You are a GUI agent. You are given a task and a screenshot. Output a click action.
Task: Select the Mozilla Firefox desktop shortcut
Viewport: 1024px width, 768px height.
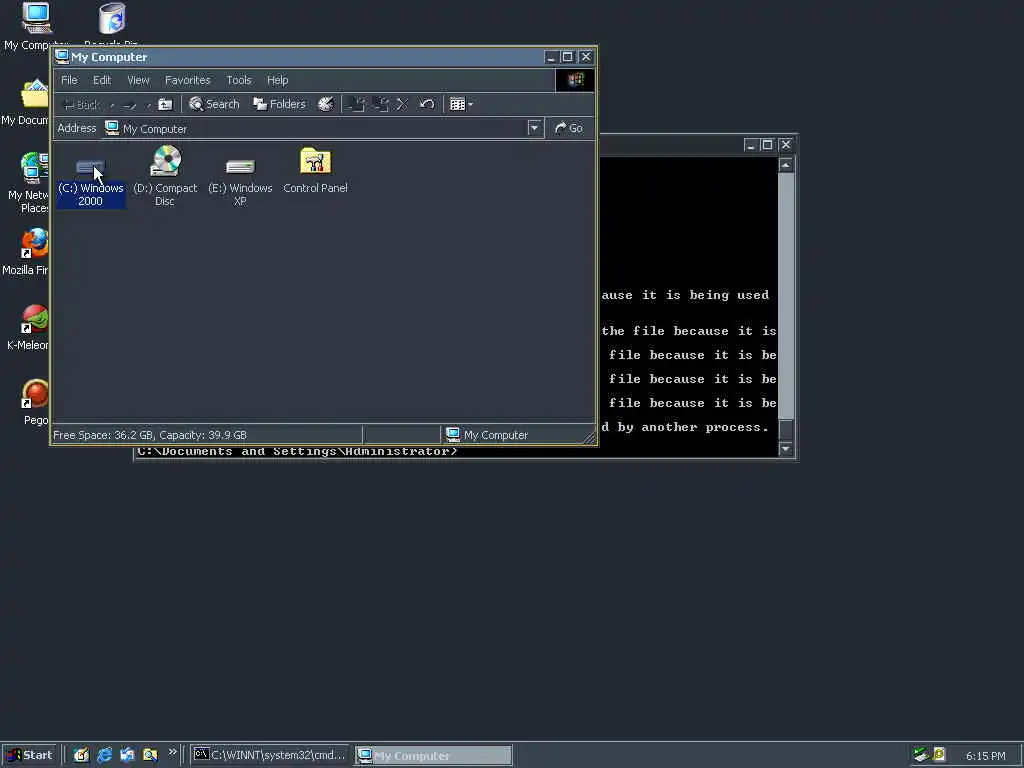[x=27, y=251]
